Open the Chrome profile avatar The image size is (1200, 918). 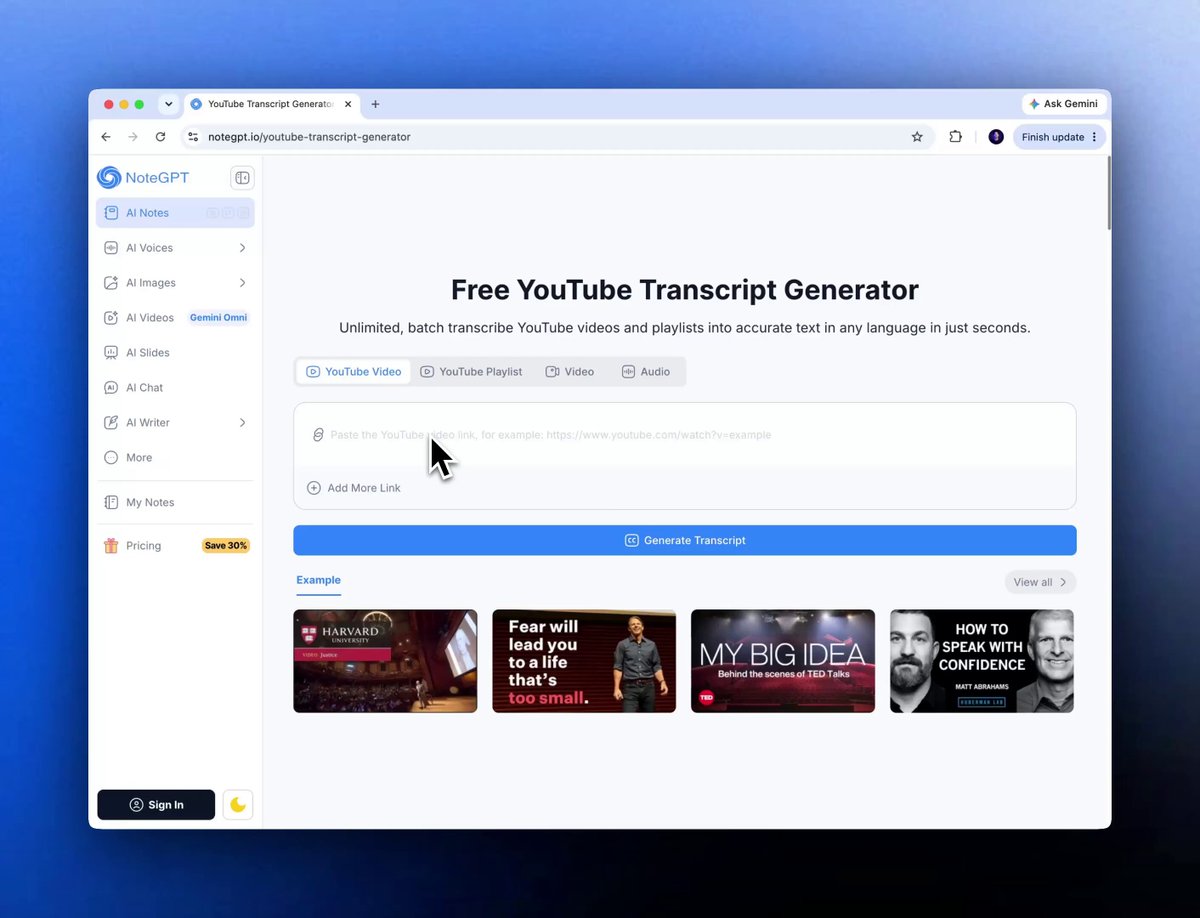[x=996, y=137]
